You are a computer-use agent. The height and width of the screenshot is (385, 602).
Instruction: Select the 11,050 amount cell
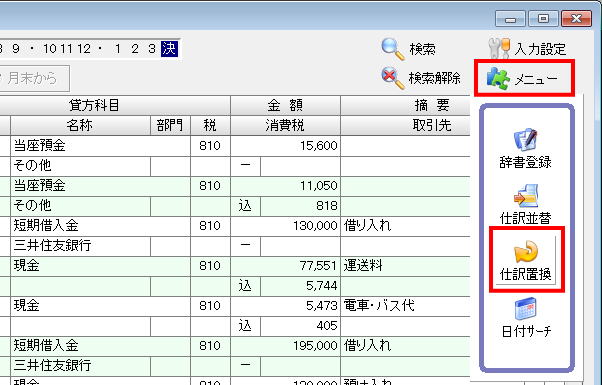pos(285,186)
